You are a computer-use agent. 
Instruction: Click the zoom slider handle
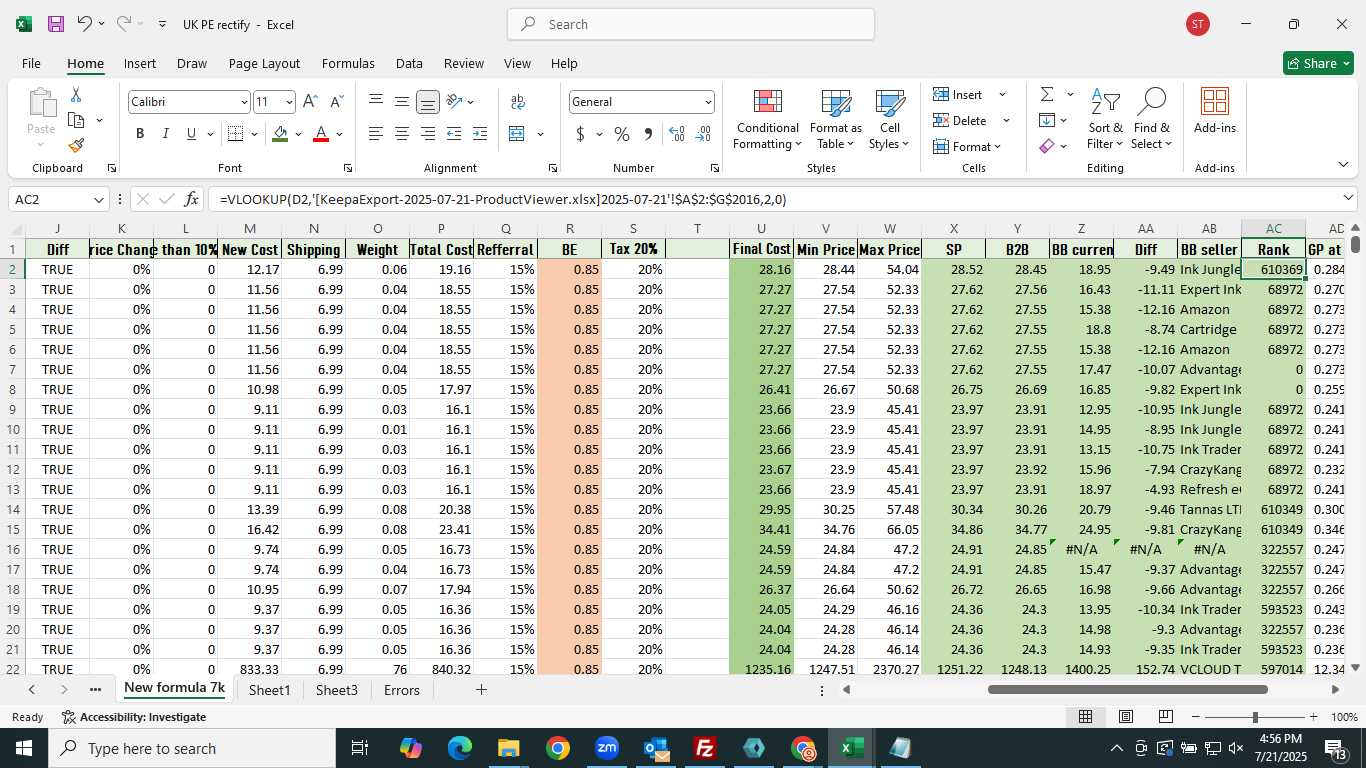(x=1255, y=717)
